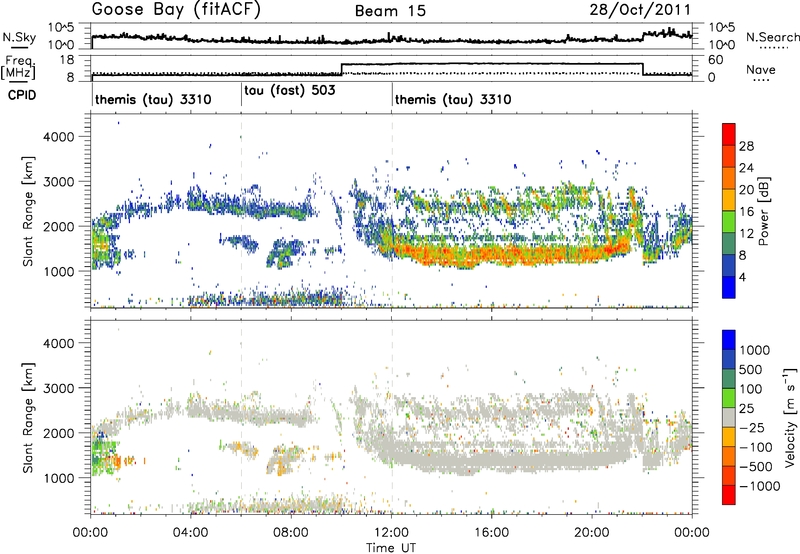Click the dashed CPID boundary line at 12:00 in the power panel

[x=392, y=210]
